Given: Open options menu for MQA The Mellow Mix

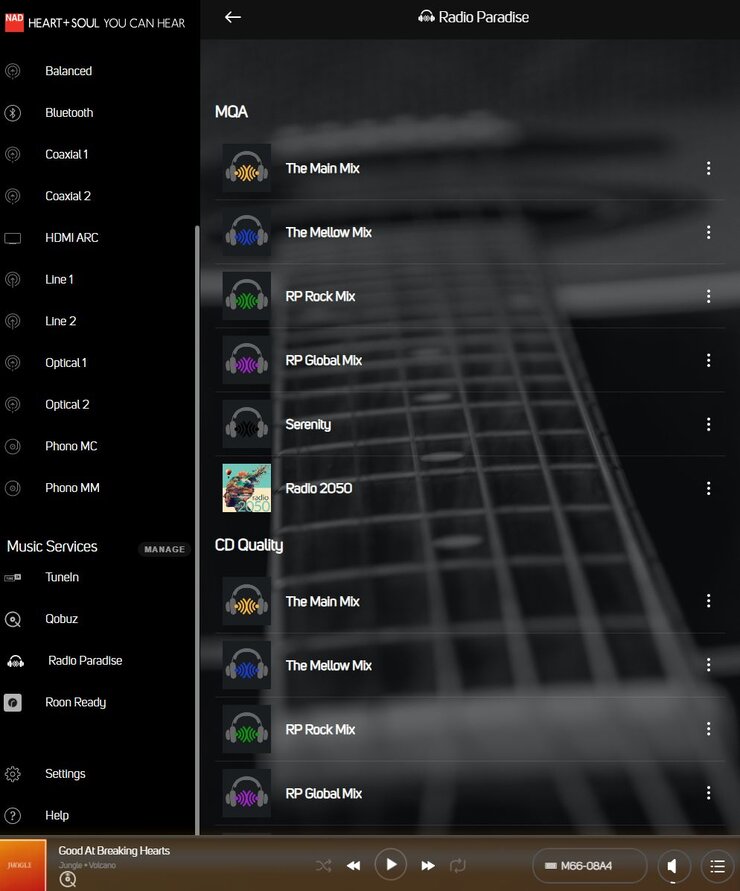Looking at the screenshot, I should [x=708, y=232].
